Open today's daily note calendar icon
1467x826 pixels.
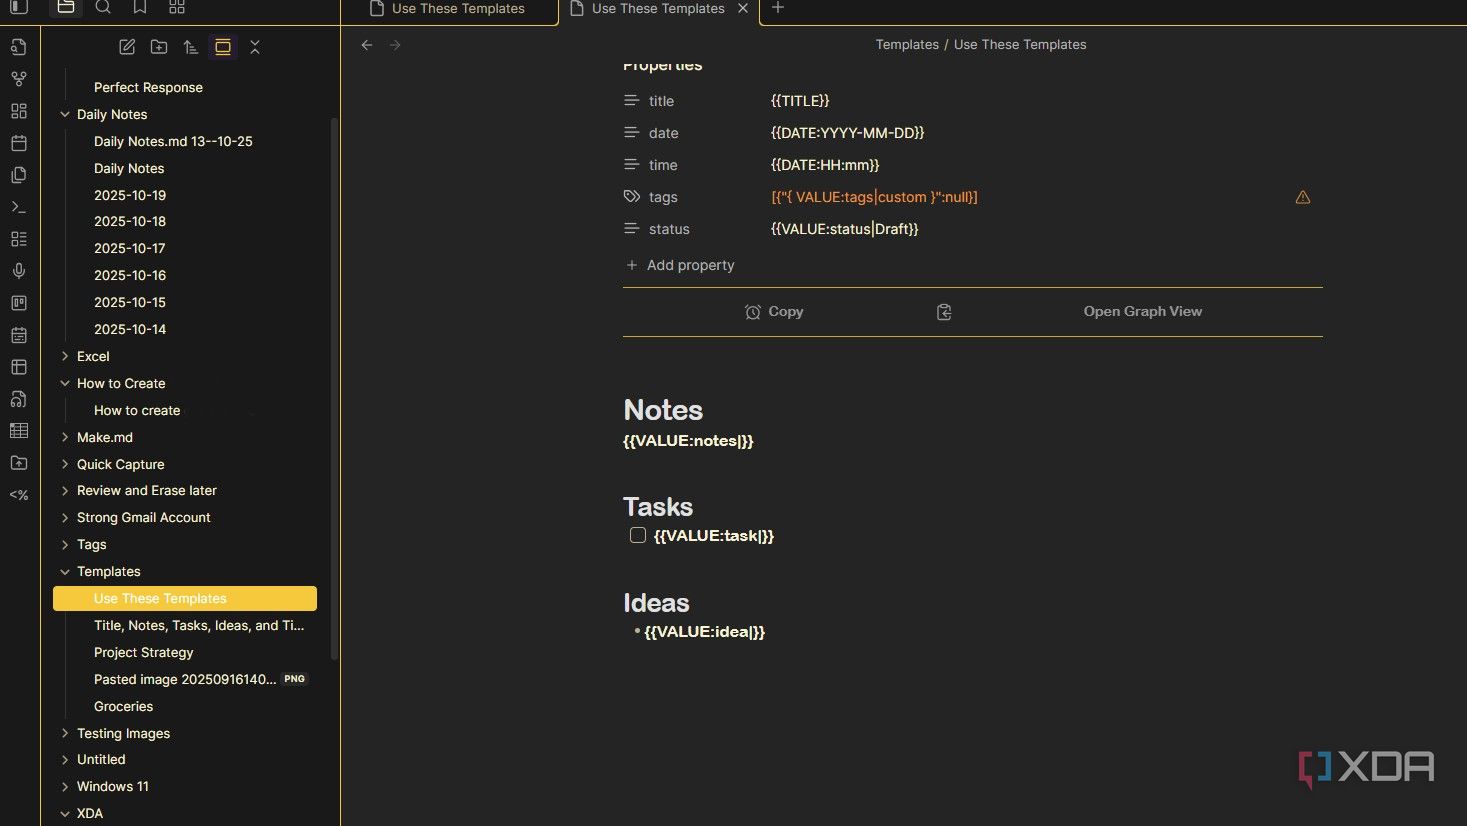19,143
